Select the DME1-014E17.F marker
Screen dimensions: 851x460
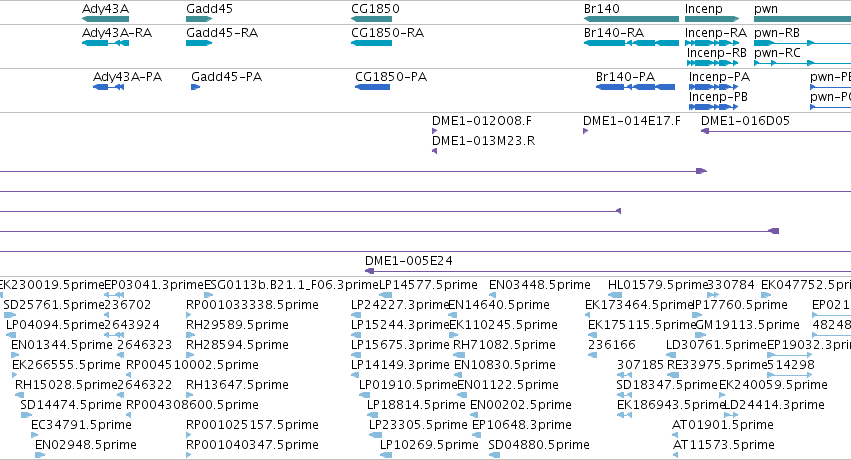click(586, 131)
